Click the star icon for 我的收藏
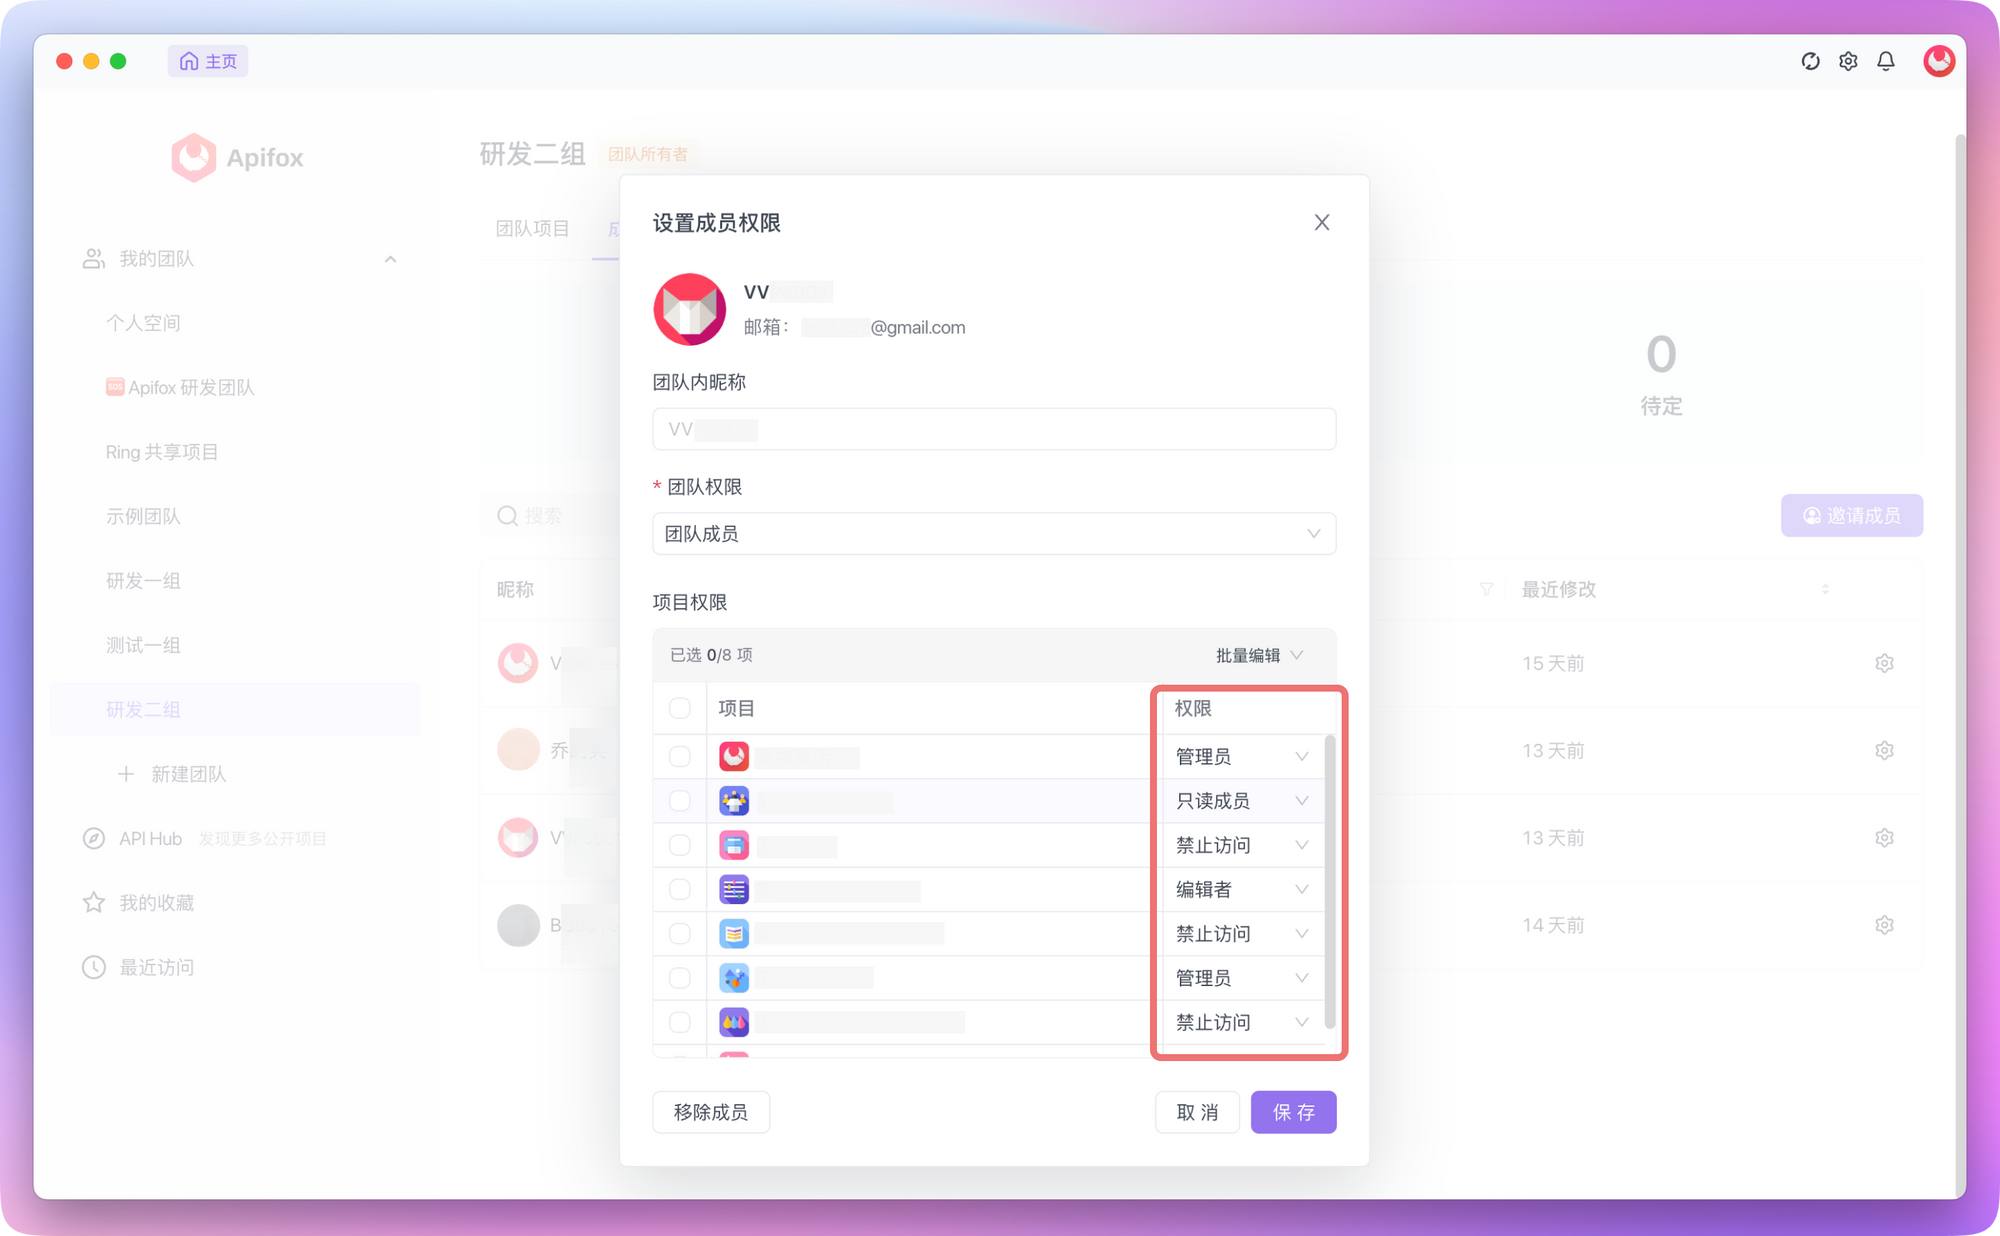This screenshot has width=2000, height=1236. [x=93, y=902]
